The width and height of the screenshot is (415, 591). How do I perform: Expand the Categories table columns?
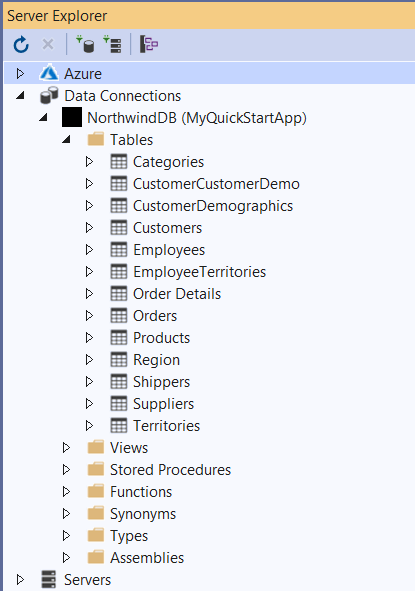(x=89, y=161)
